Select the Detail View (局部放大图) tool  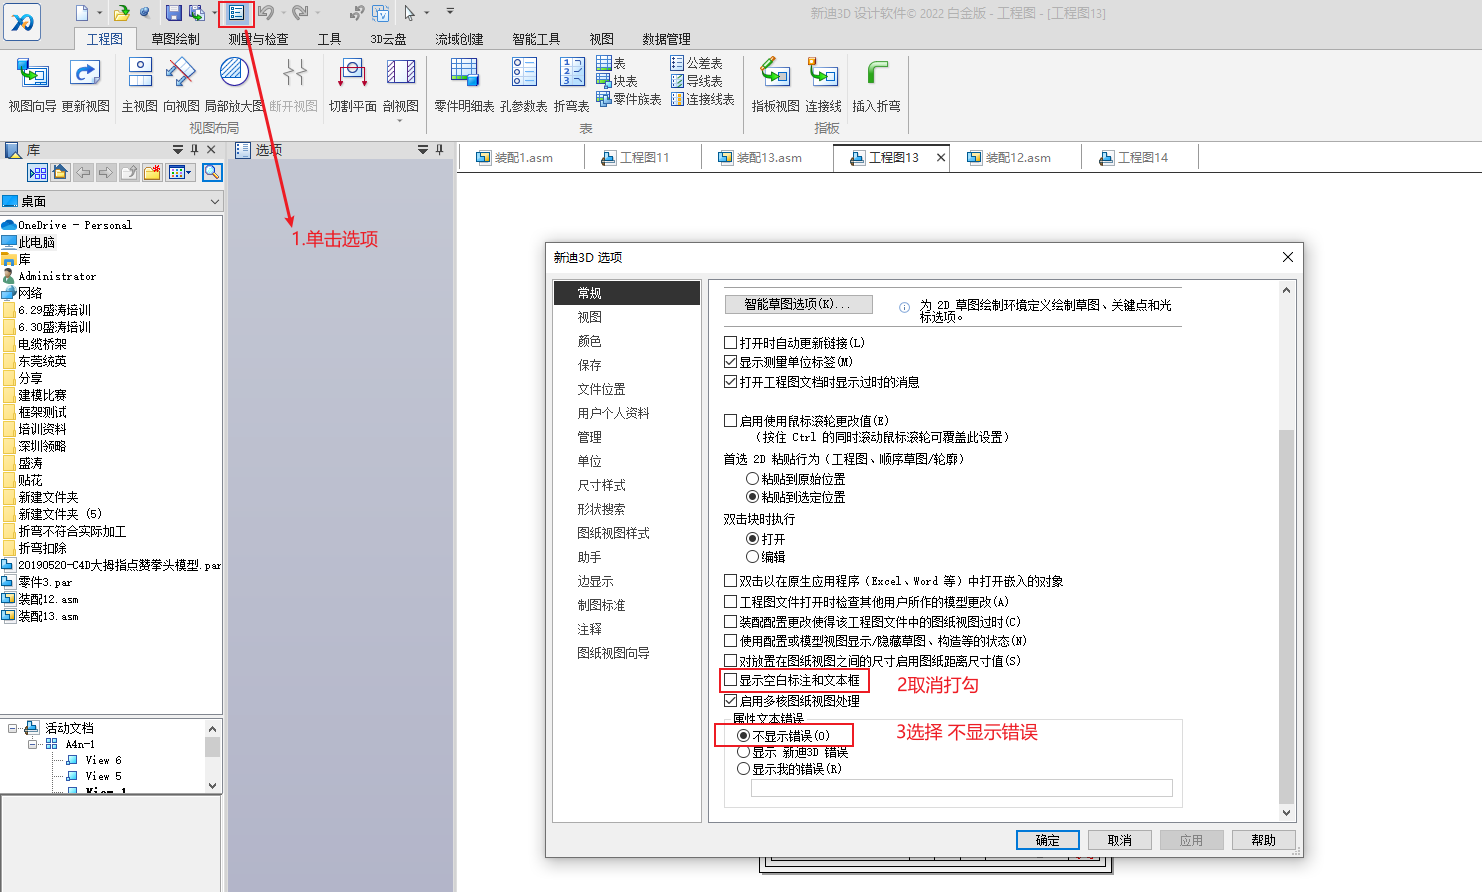click(234, 85)
